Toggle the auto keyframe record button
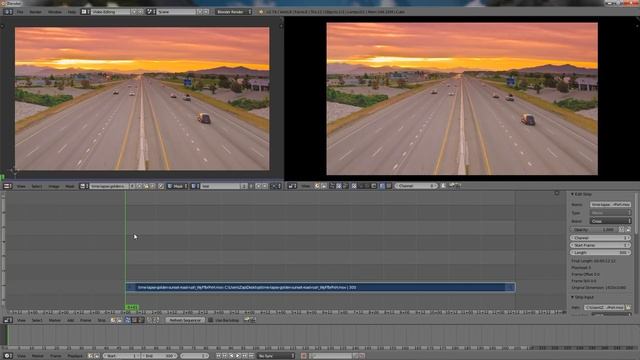 click(304, 356)
